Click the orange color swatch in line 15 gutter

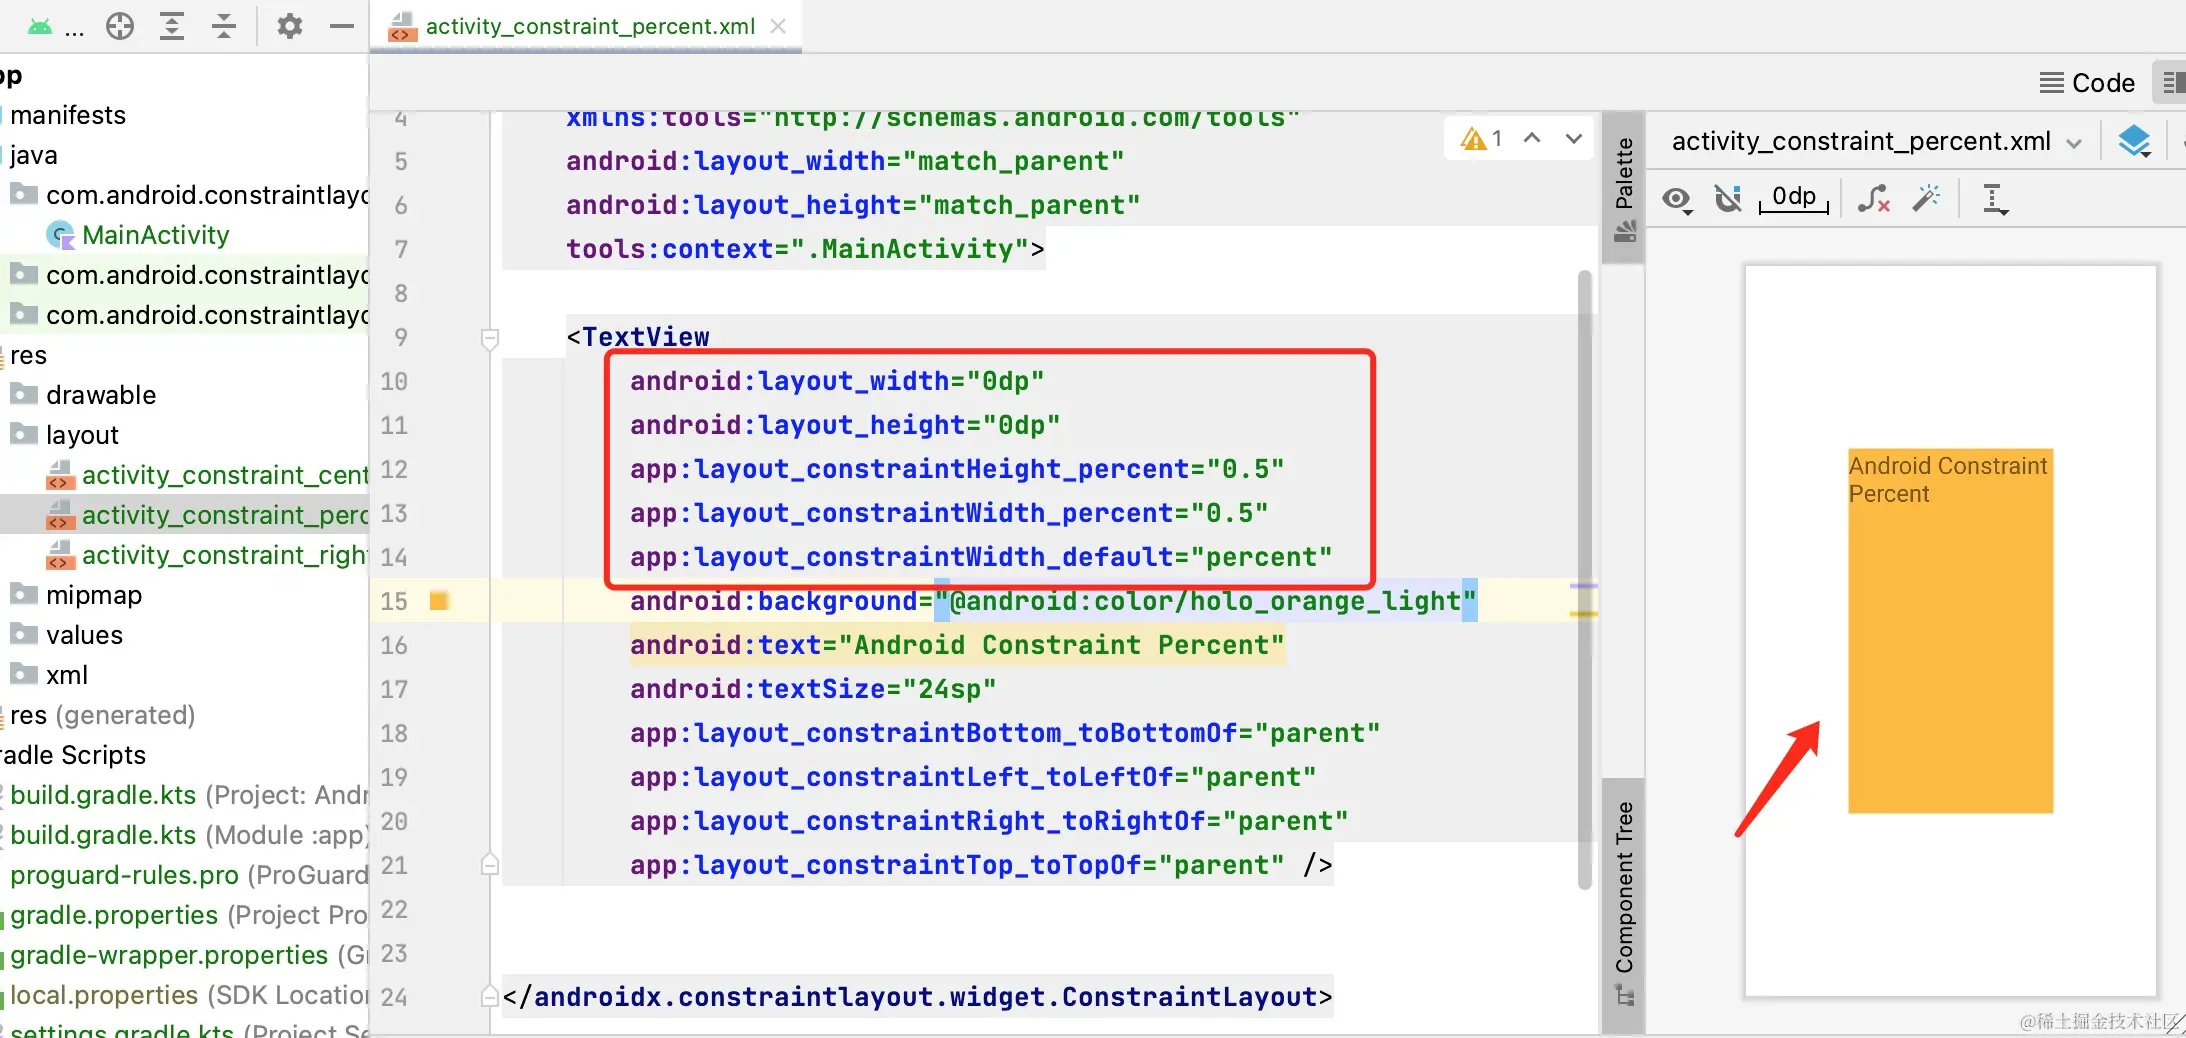pos(438,600)
